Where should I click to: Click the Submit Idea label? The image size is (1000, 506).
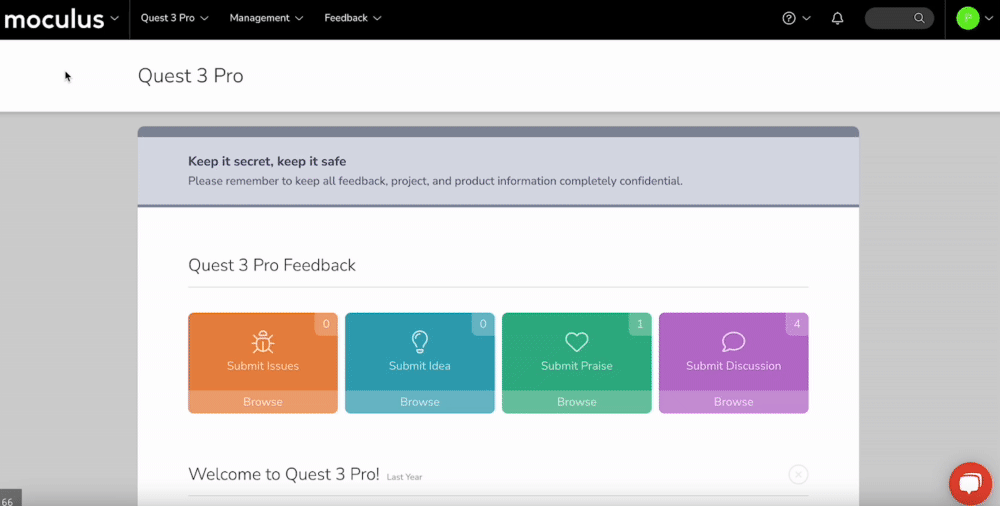coord(420,366)
